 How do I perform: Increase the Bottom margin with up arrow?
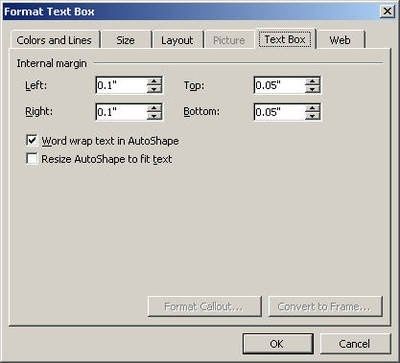coord(312,108)
